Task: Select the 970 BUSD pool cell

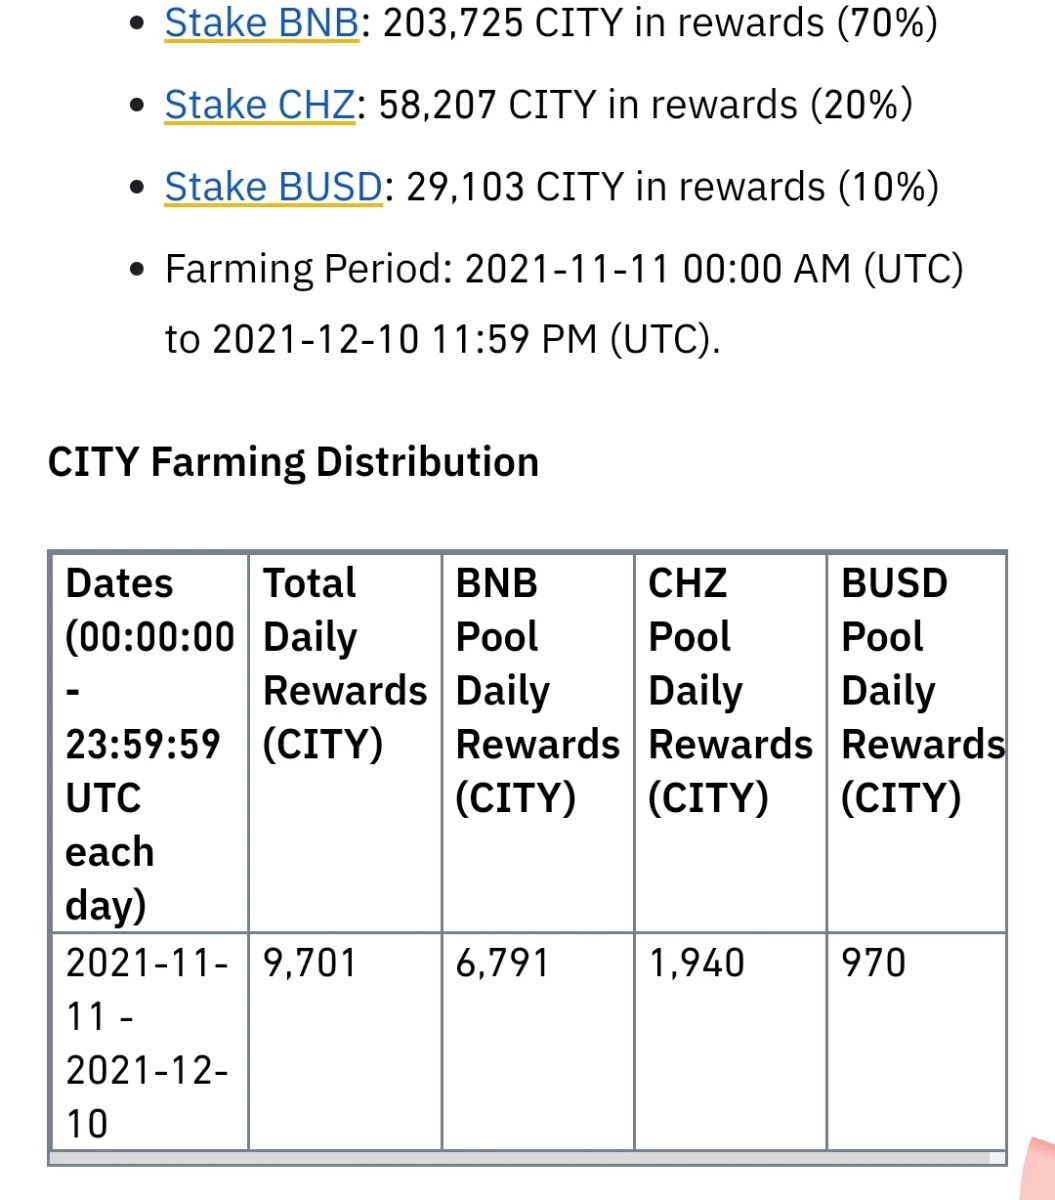Action: (x=916, y=1041)
